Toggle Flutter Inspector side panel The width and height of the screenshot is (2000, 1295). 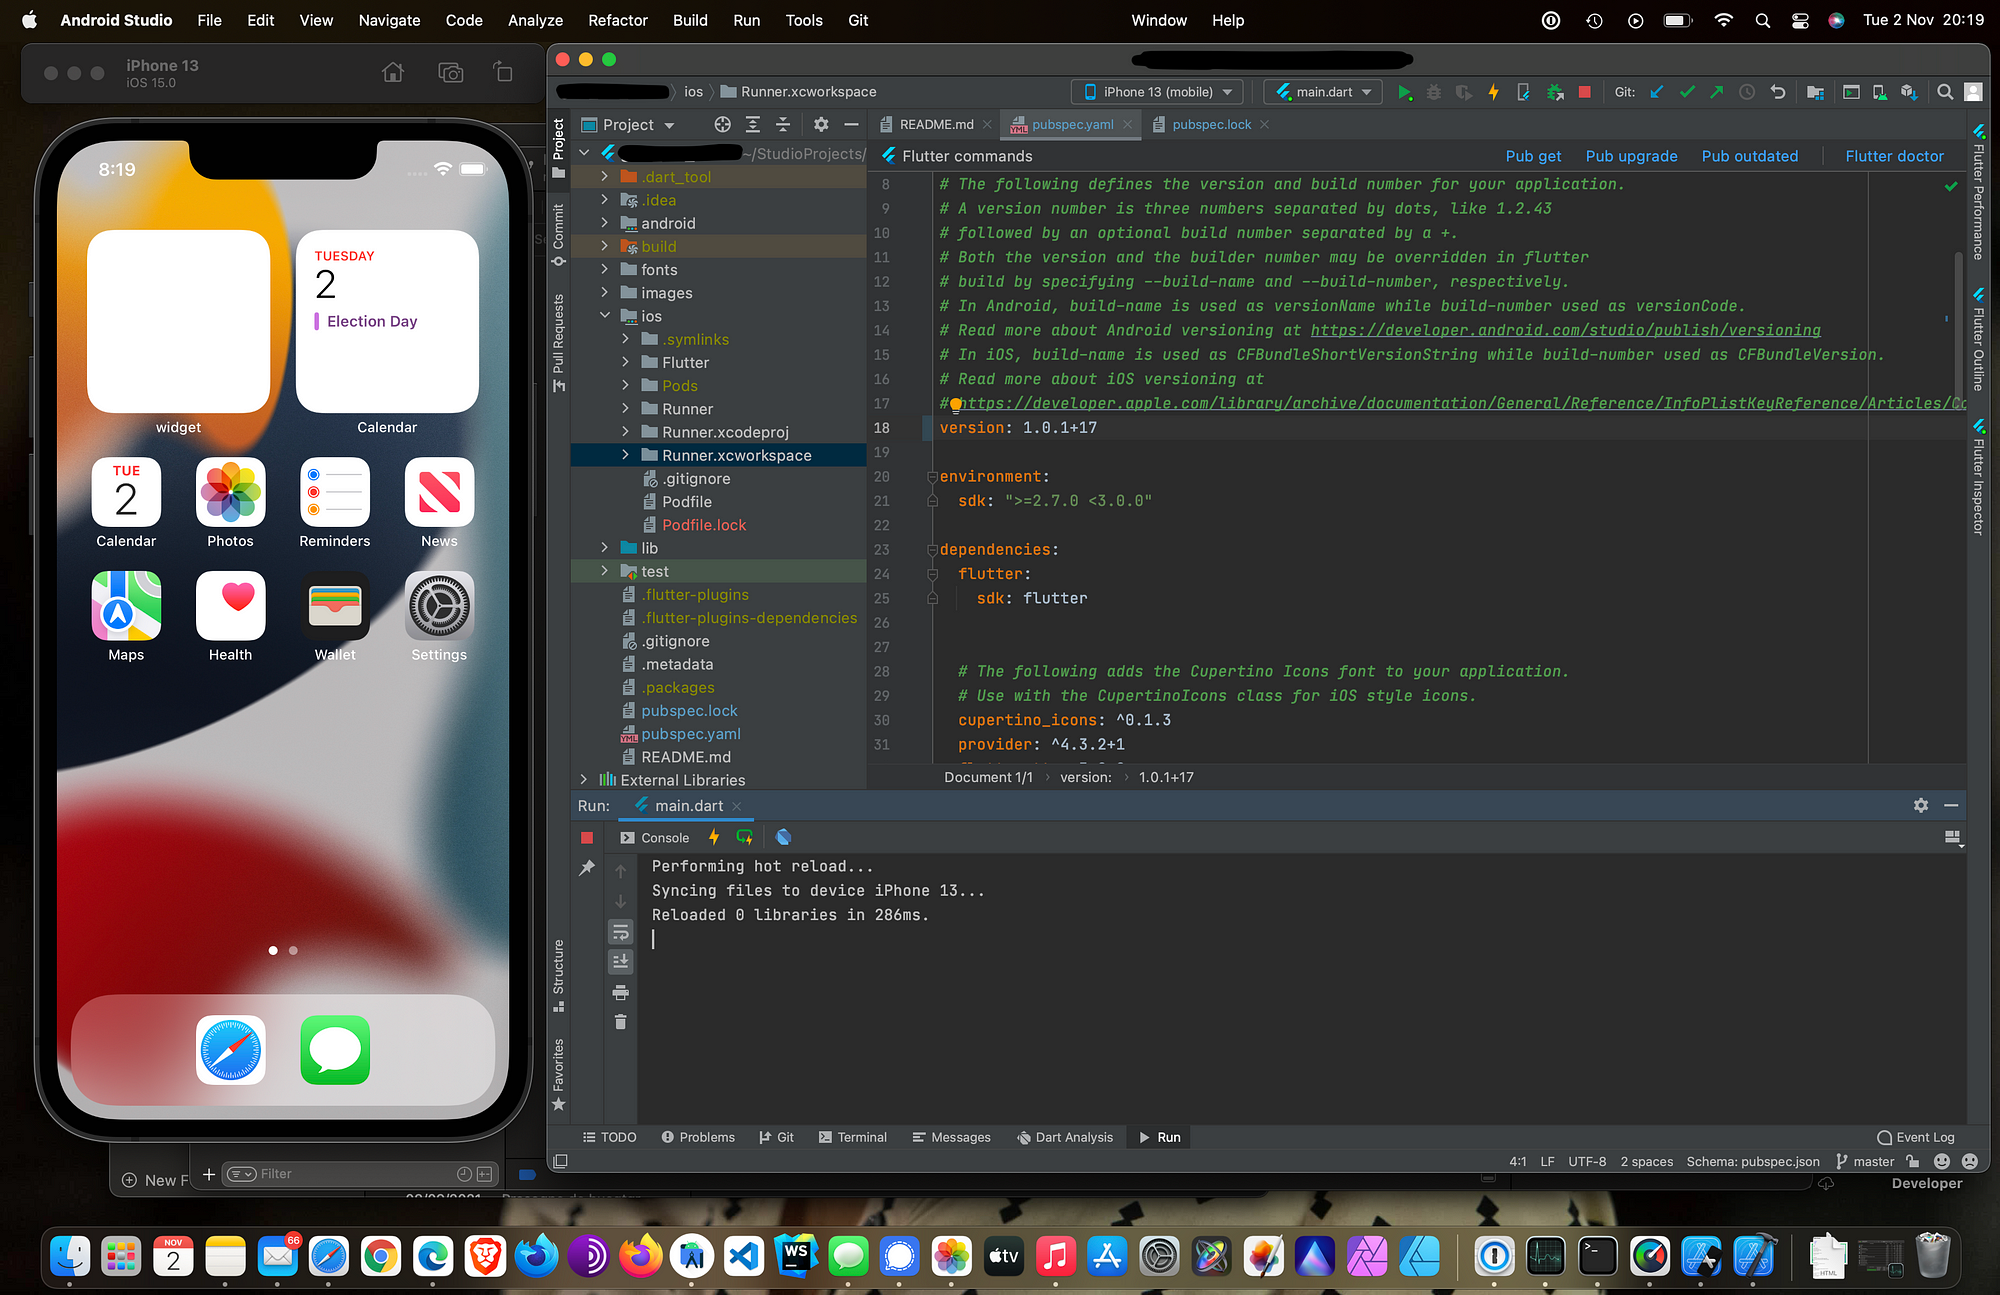tap(1978, 477)
